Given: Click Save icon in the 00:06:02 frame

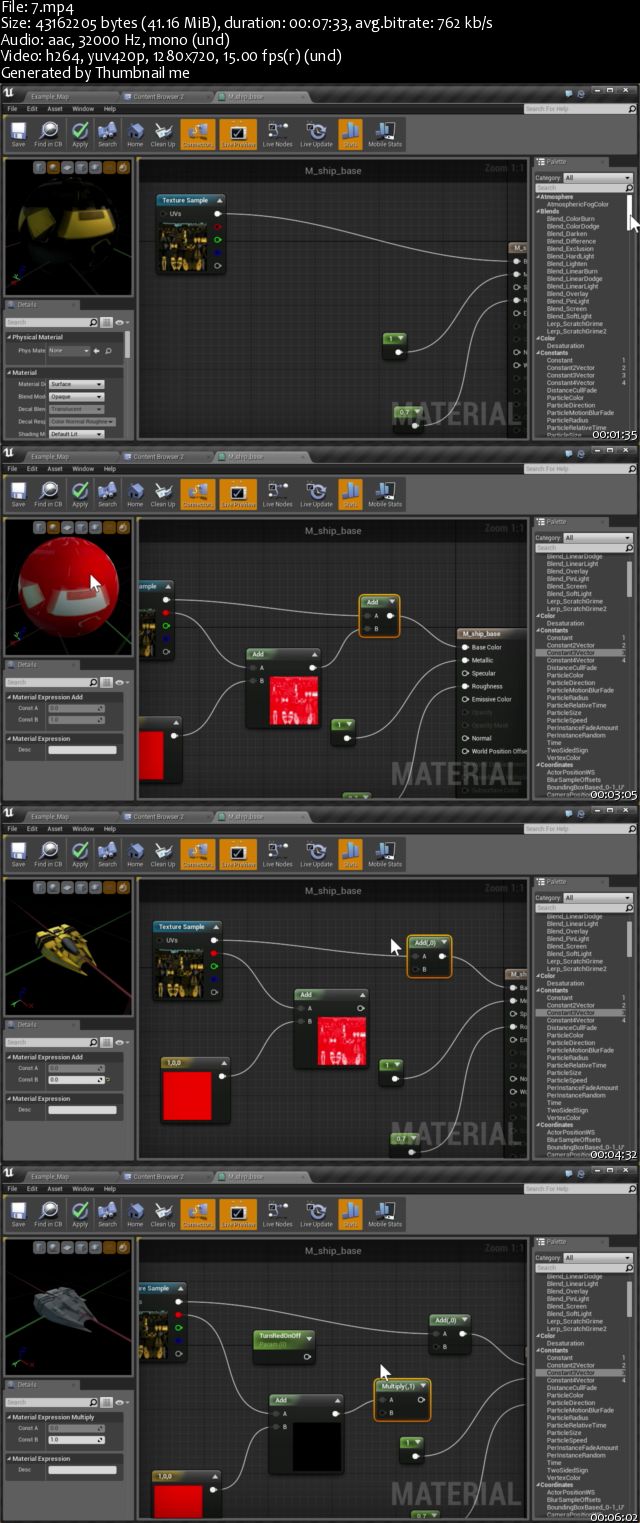Looking at the screenshot, I should point(18,1213).
